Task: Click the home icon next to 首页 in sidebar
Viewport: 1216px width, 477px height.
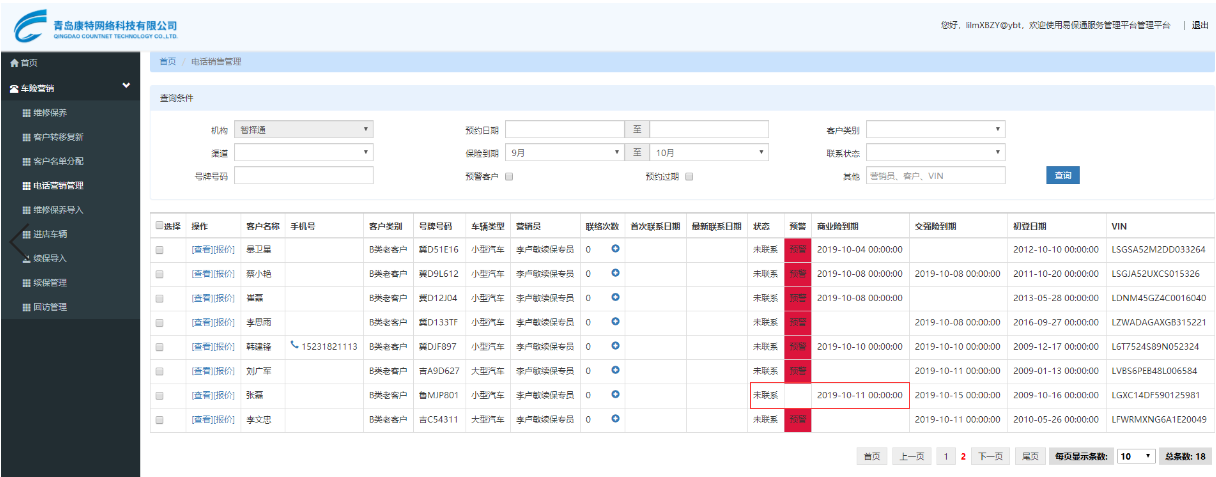Action: click(x=14, y=63)
